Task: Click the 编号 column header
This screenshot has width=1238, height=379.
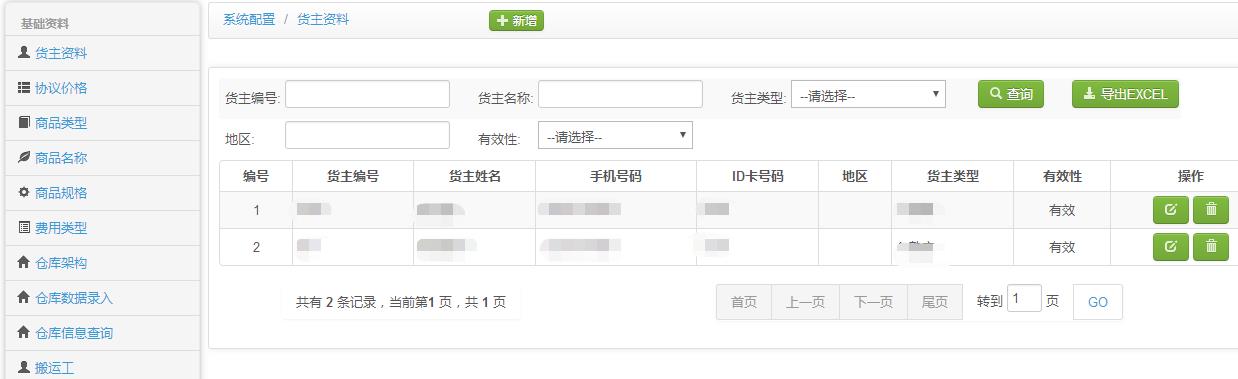Action: 256,176
